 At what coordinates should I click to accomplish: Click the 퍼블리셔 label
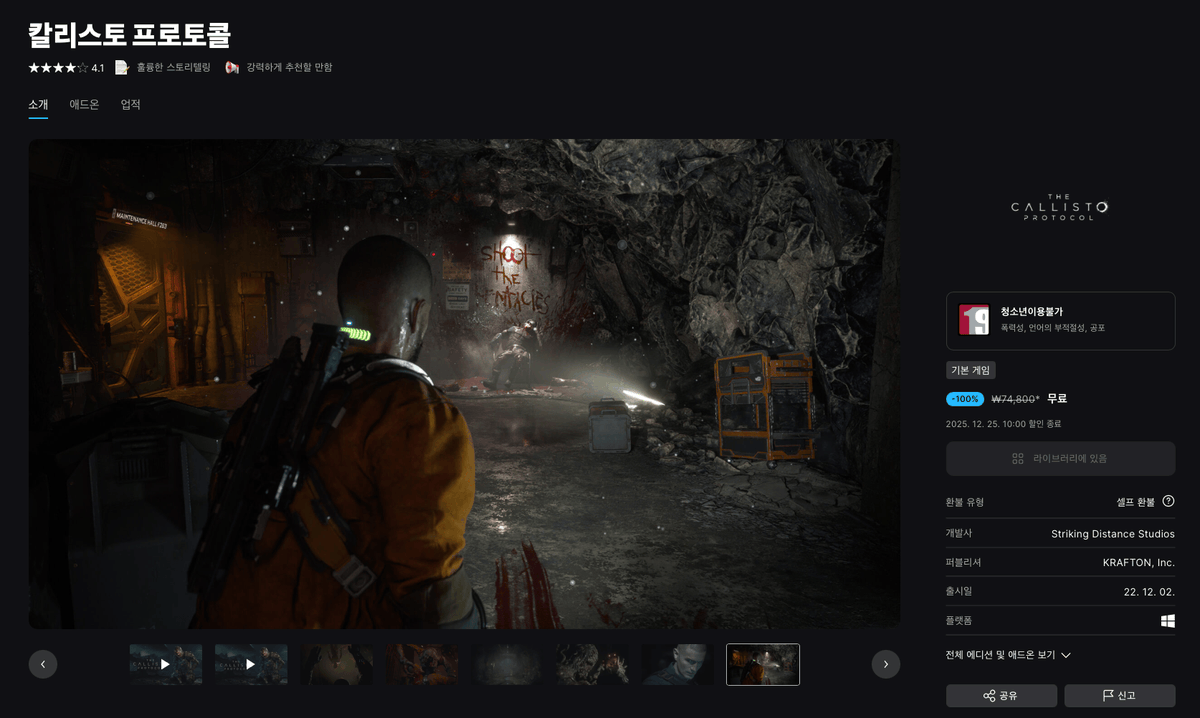pyautogui.click(x=963, y=563)
